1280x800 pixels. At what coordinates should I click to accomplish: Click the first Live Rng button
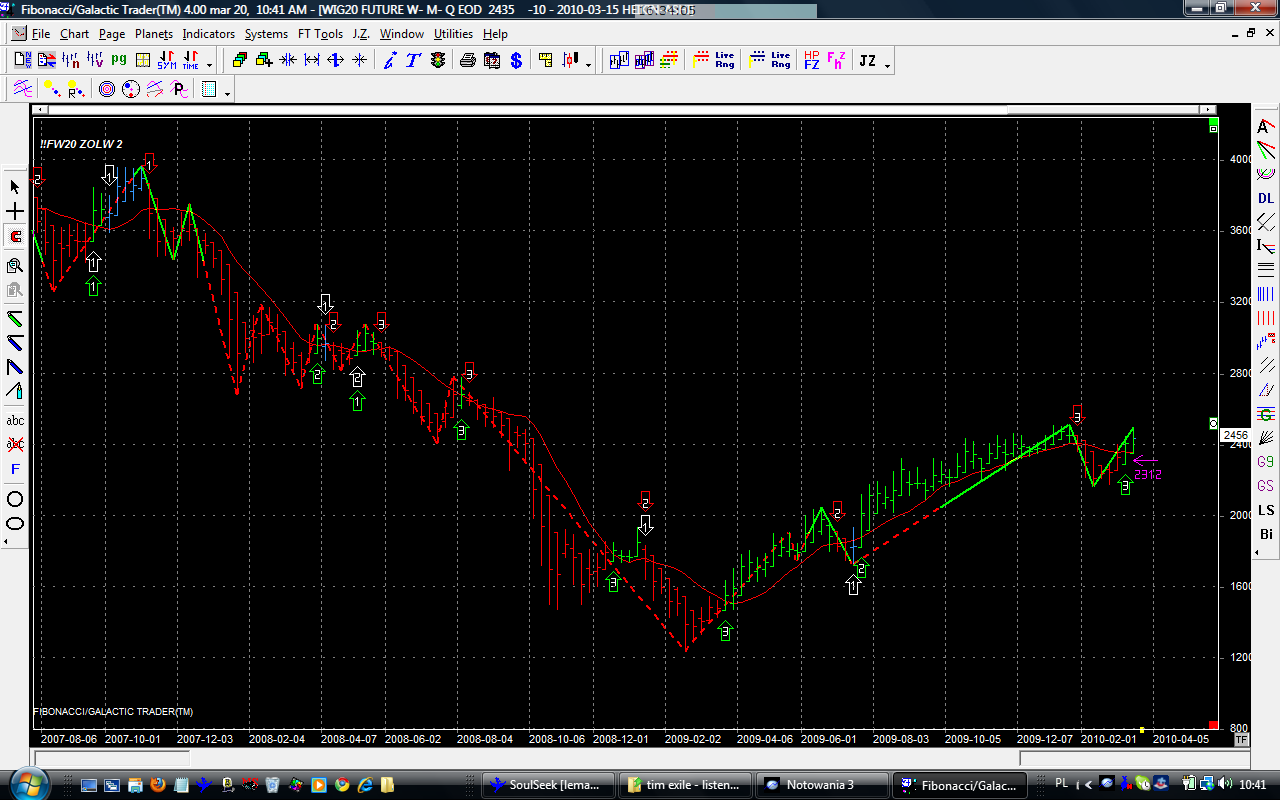[724, 61]
